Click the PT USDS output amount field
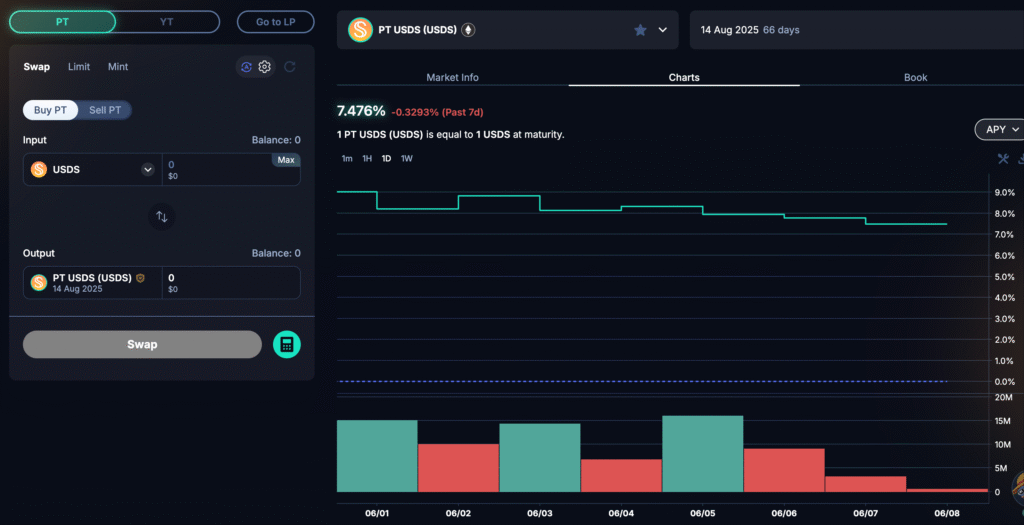This screenshot has width=1024, height=525. point(231,283)
